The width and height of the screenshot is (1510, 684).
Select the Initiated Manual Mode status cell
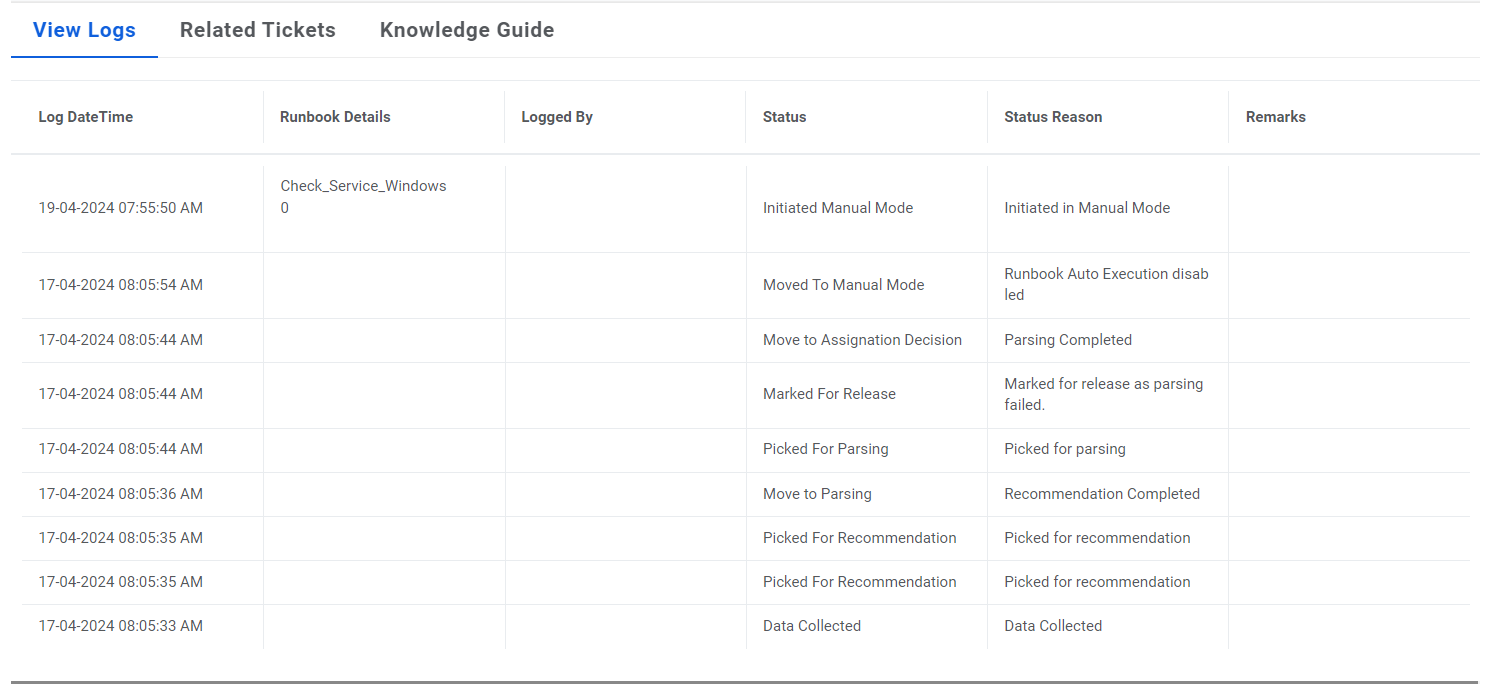point(838,208)
